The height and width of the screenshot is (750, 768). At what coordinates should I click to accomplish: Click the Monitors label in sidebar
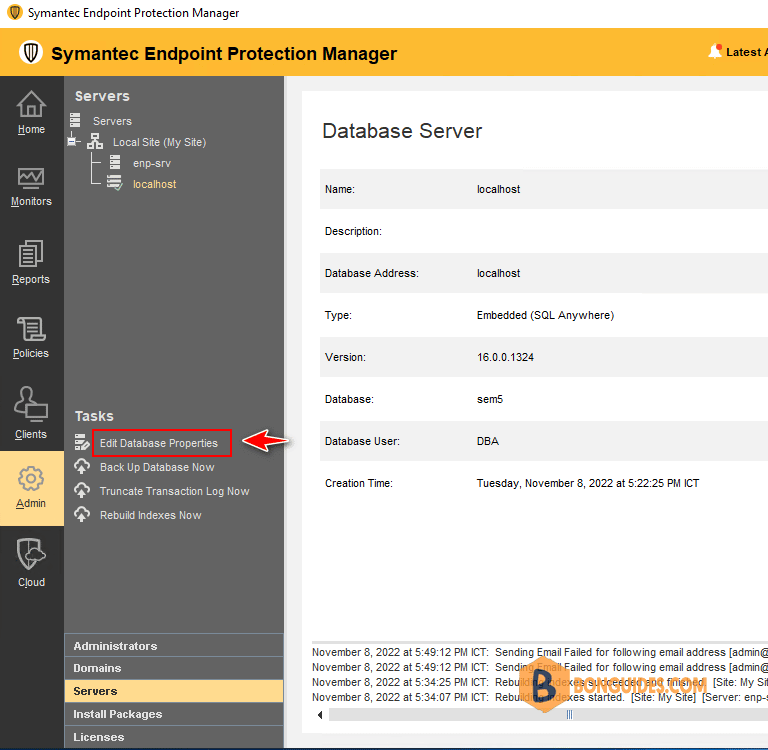point(31,201)
